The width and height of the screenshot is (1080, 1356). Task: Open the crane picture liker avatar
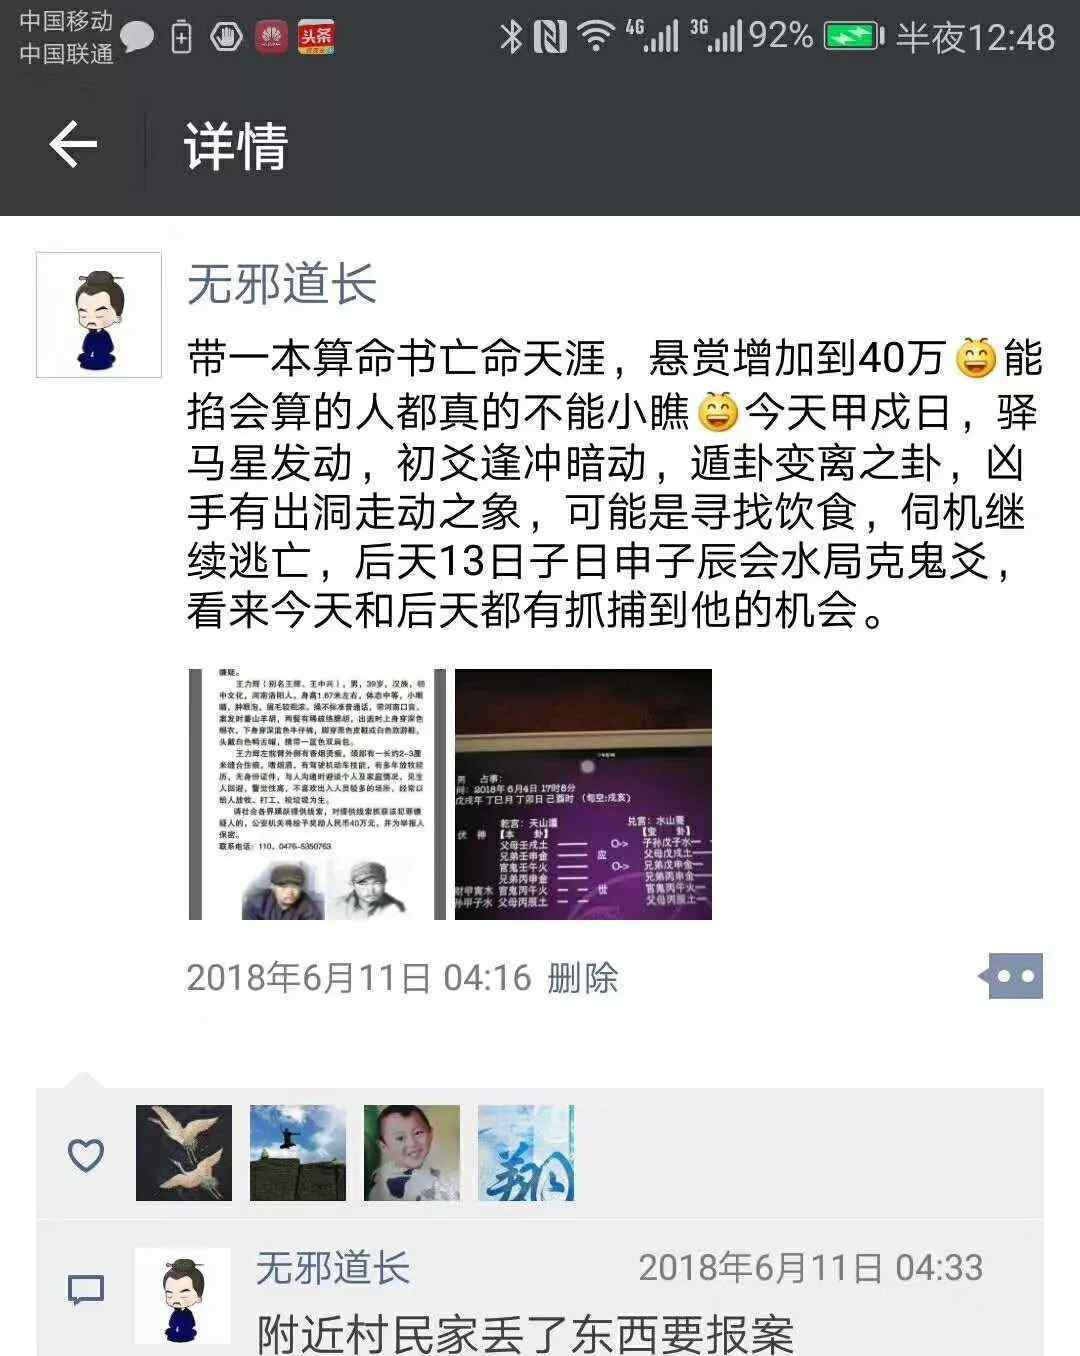pos(184,1153)
